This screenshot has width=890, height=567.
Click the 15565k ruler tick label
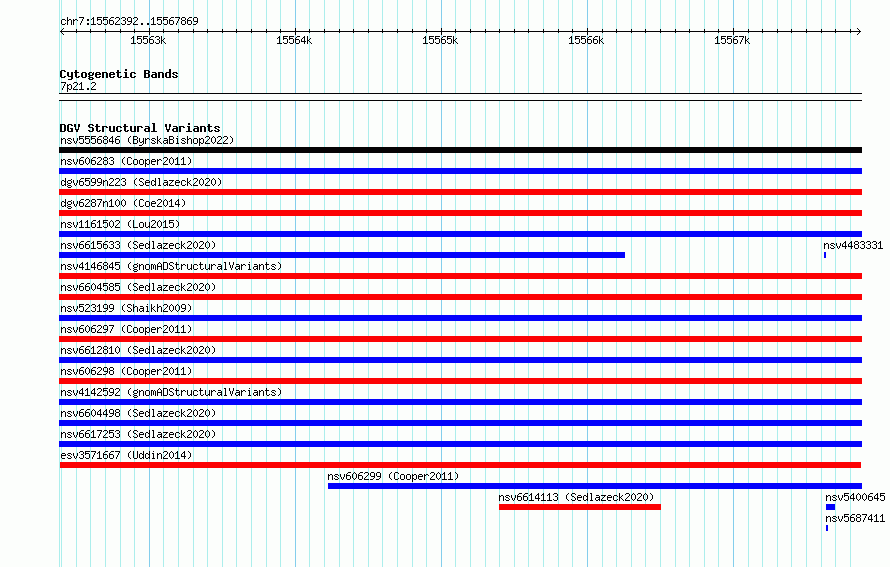coord(440,40)
